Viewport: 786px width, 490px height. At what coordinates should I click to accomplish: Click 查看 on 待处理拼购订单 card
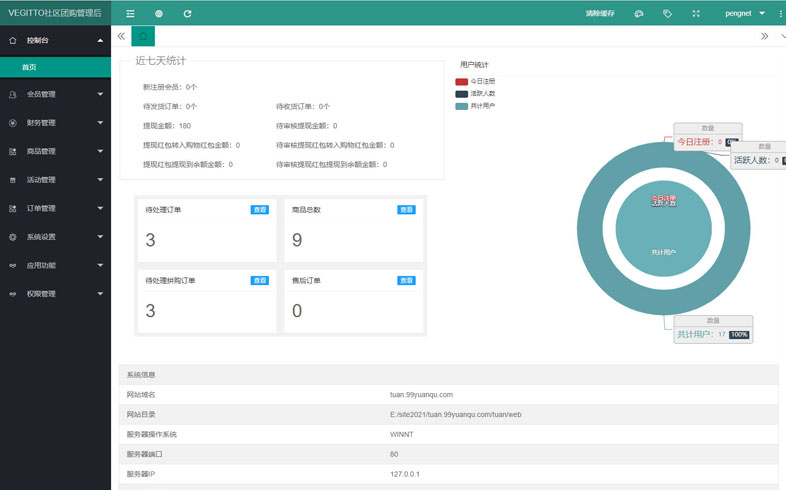tap(260, 281)
